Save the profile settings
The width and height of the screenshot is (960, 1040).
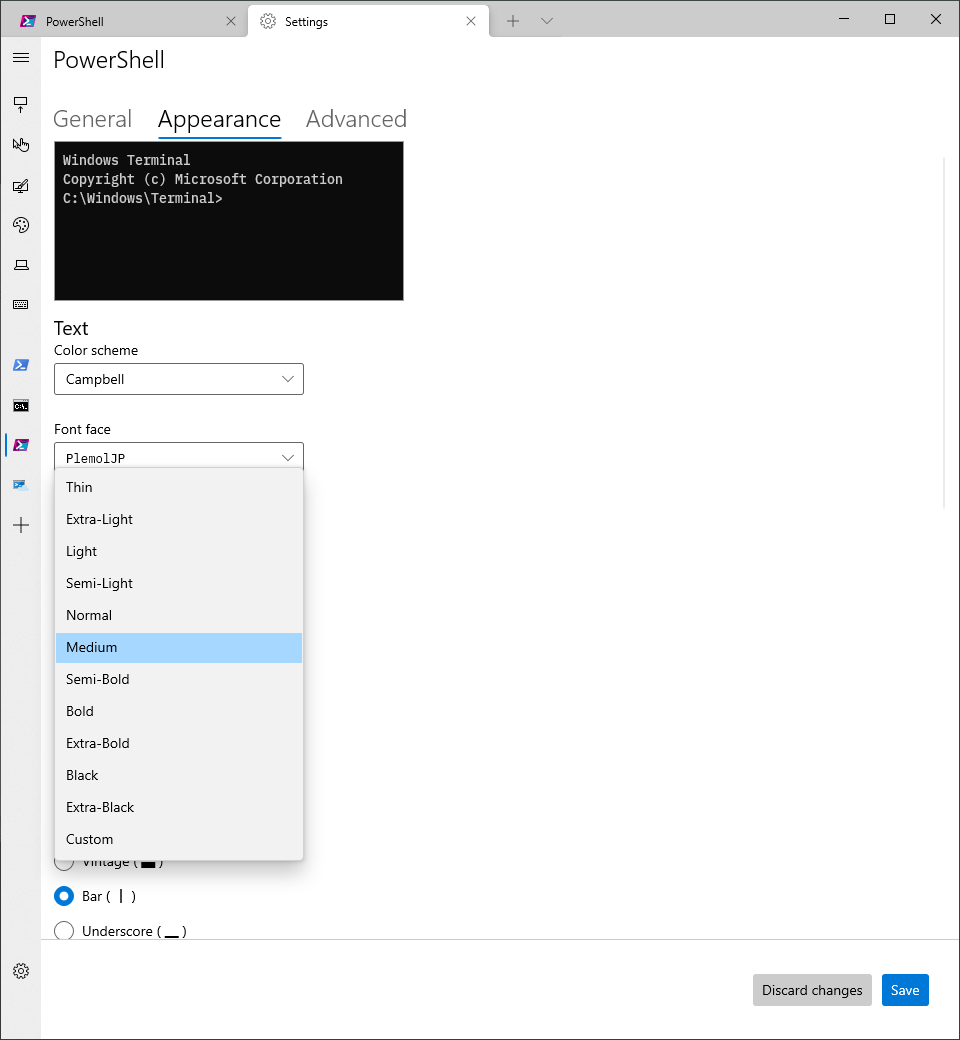click(905, 990)
